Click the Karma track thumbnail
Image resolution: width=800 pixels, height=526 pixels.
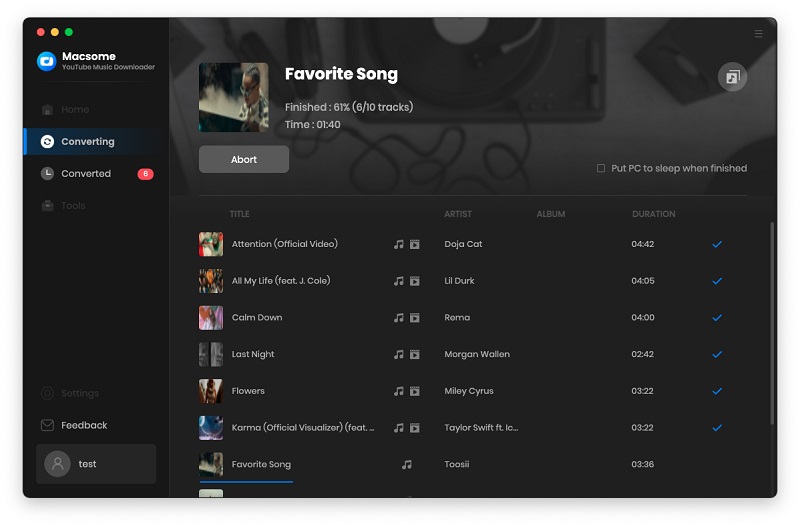point(211,428)
